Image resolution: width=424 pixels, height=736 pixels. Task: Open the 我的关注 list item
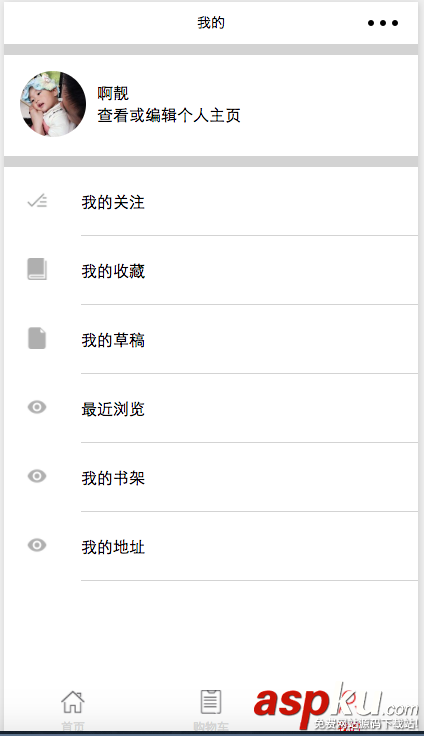tap(211, 202)
